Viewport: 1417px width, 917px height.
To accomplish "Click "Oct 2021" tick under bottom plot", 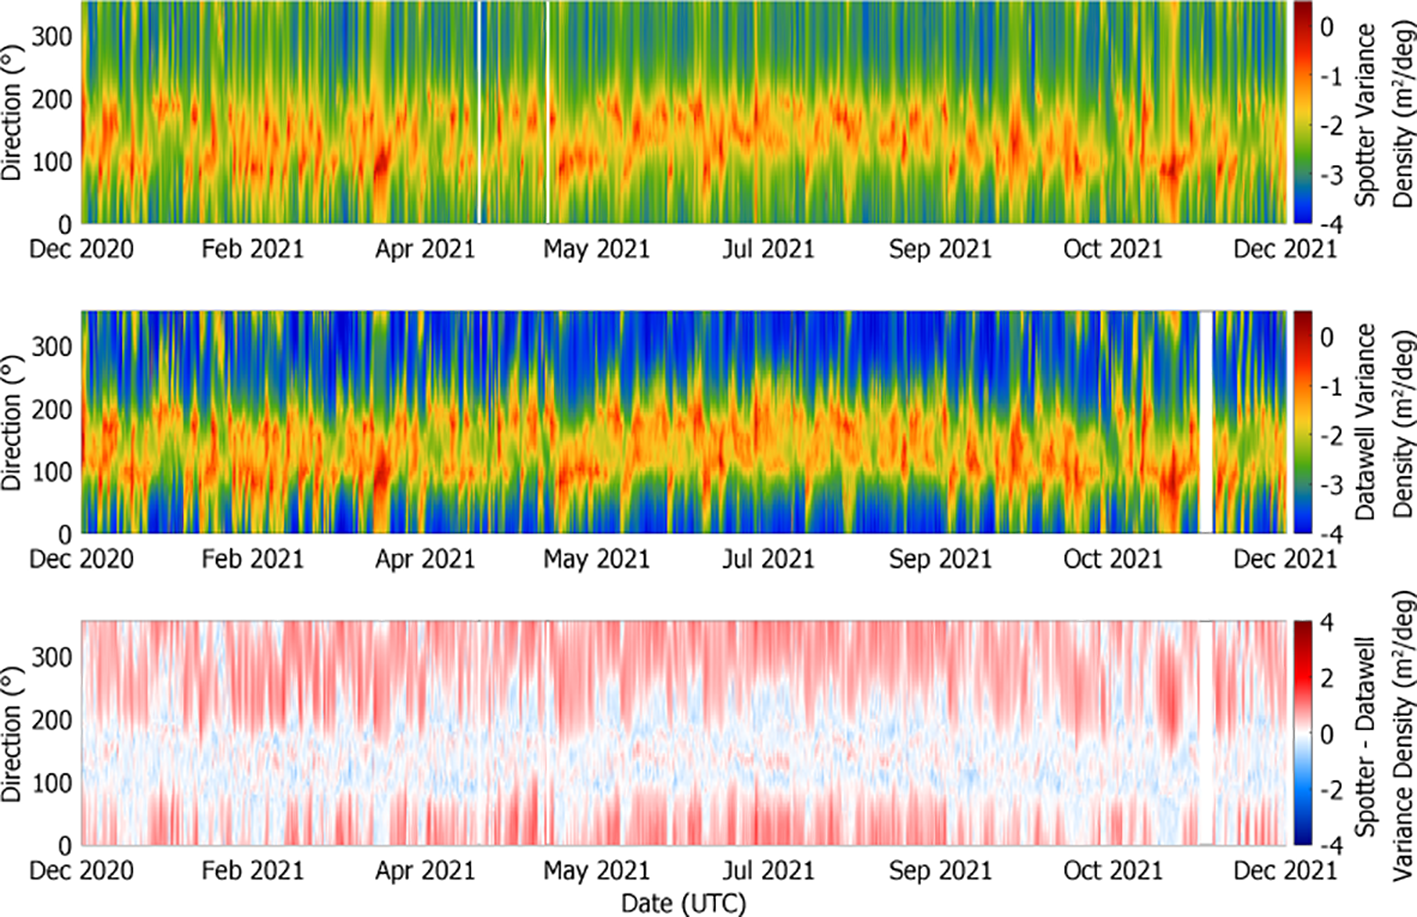I will (1112, 870).
